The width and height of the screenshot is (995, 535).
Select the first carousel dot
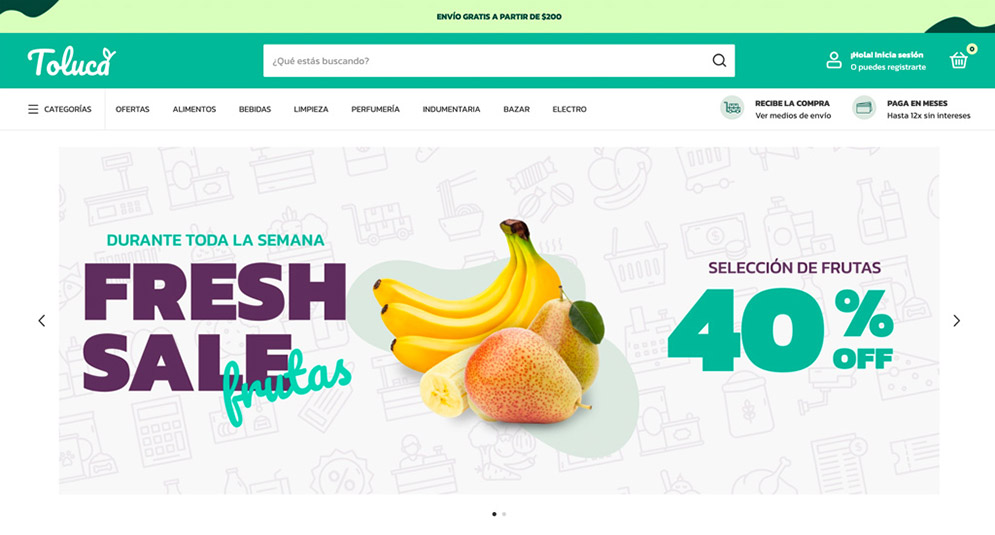click(494, 514)
